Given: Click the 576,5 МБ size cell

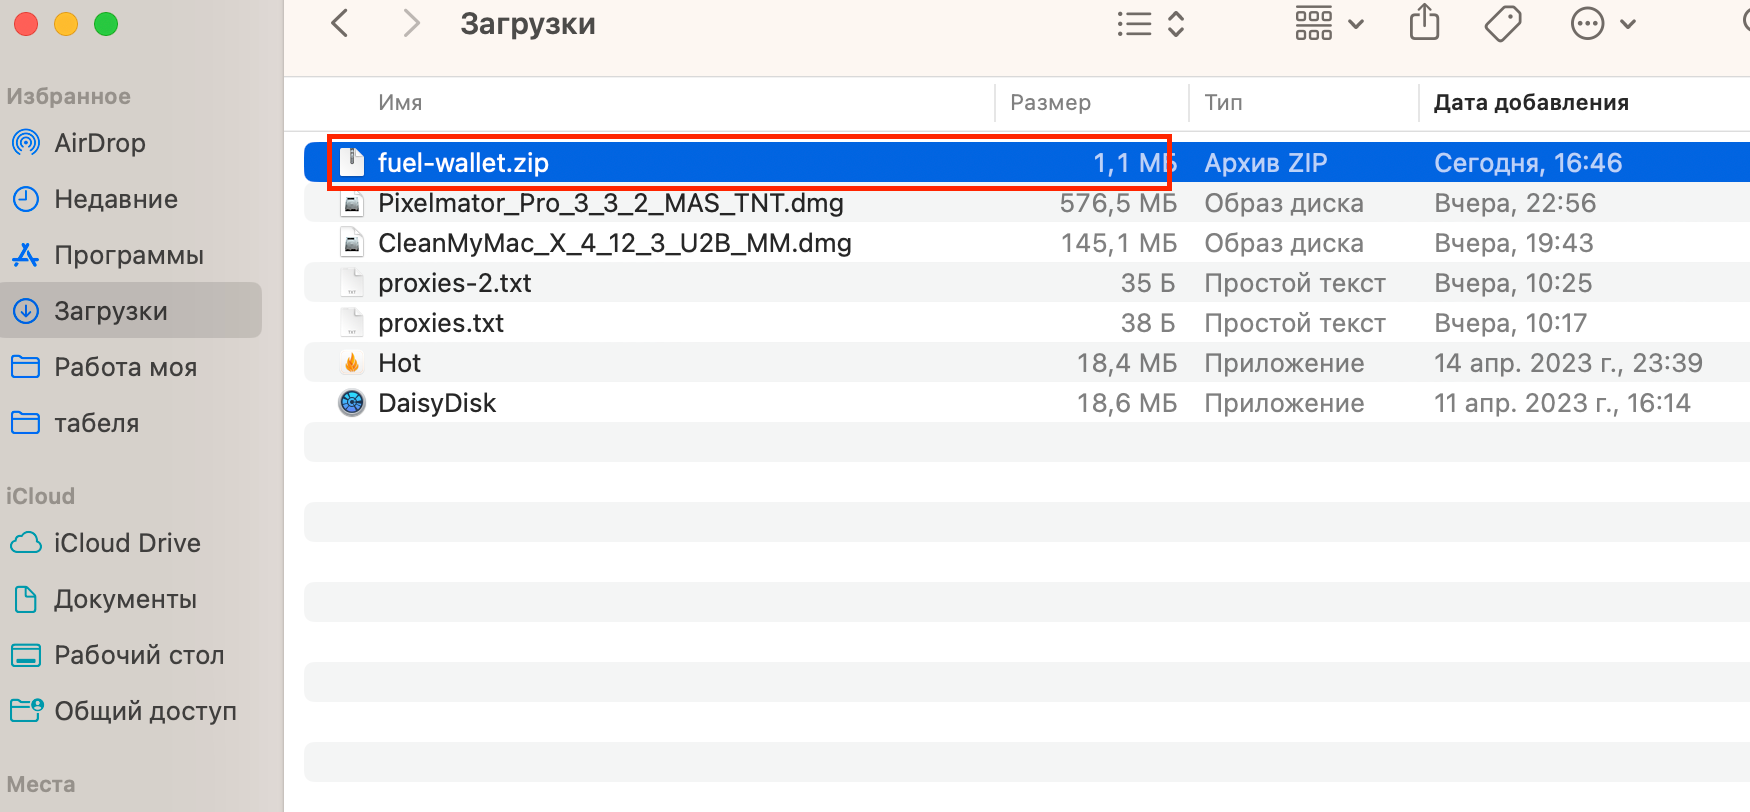Looking at the screenshot, I should (x=1118, y=203).
